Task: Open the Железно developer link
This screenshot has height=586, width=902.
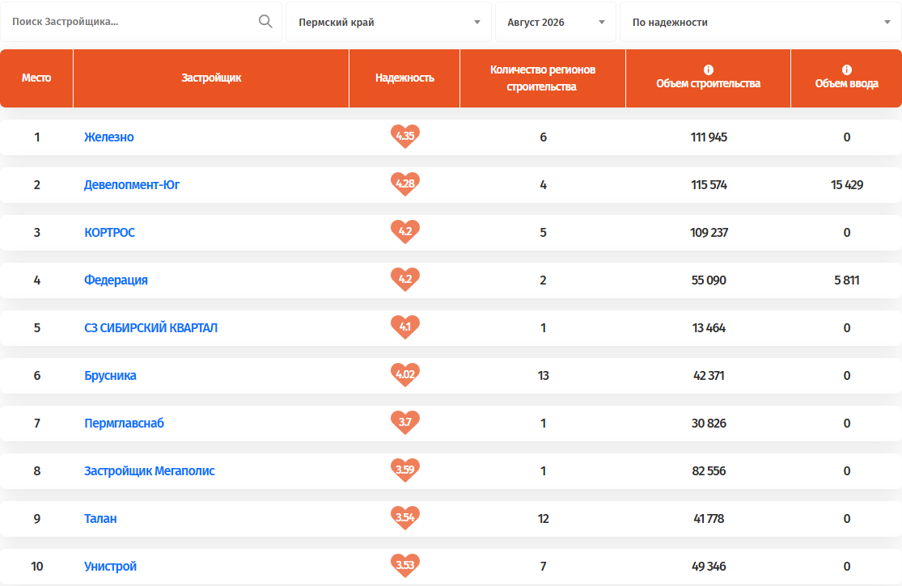Action: pyautogui.click(x=109, y=137)
